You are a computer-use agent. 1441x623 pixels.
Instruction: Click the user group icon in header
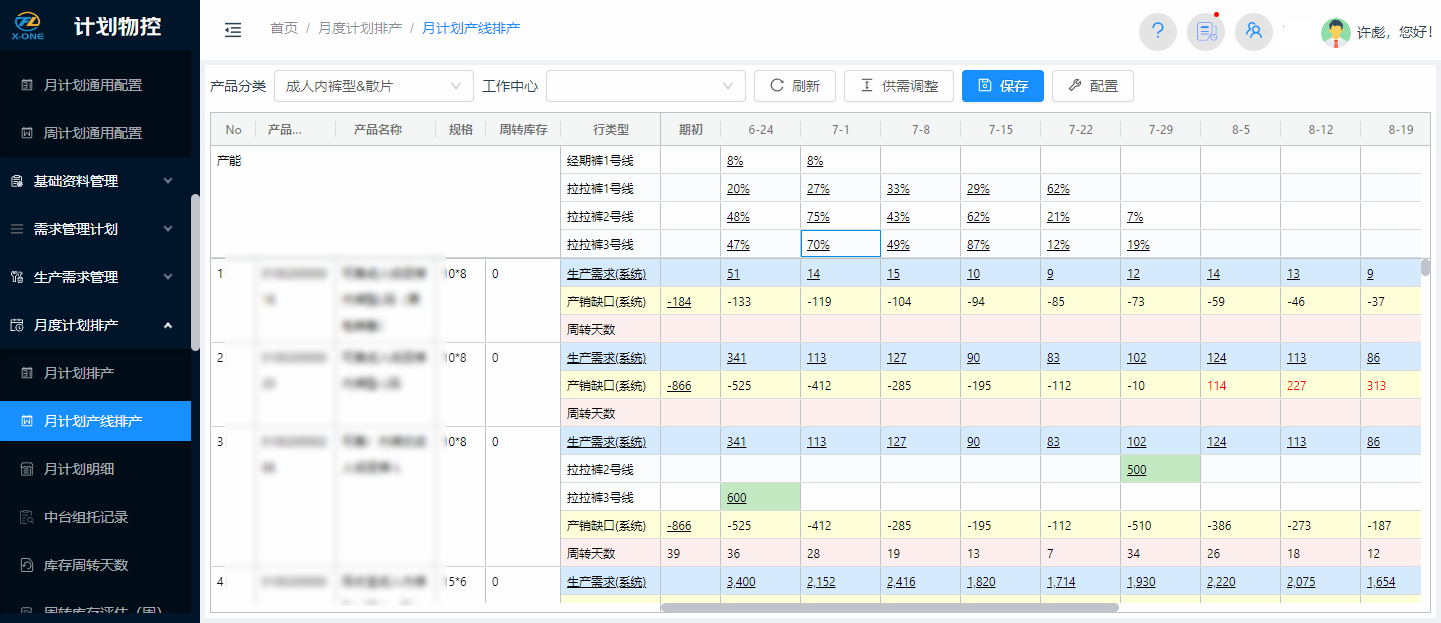(x=1253, y=31)
